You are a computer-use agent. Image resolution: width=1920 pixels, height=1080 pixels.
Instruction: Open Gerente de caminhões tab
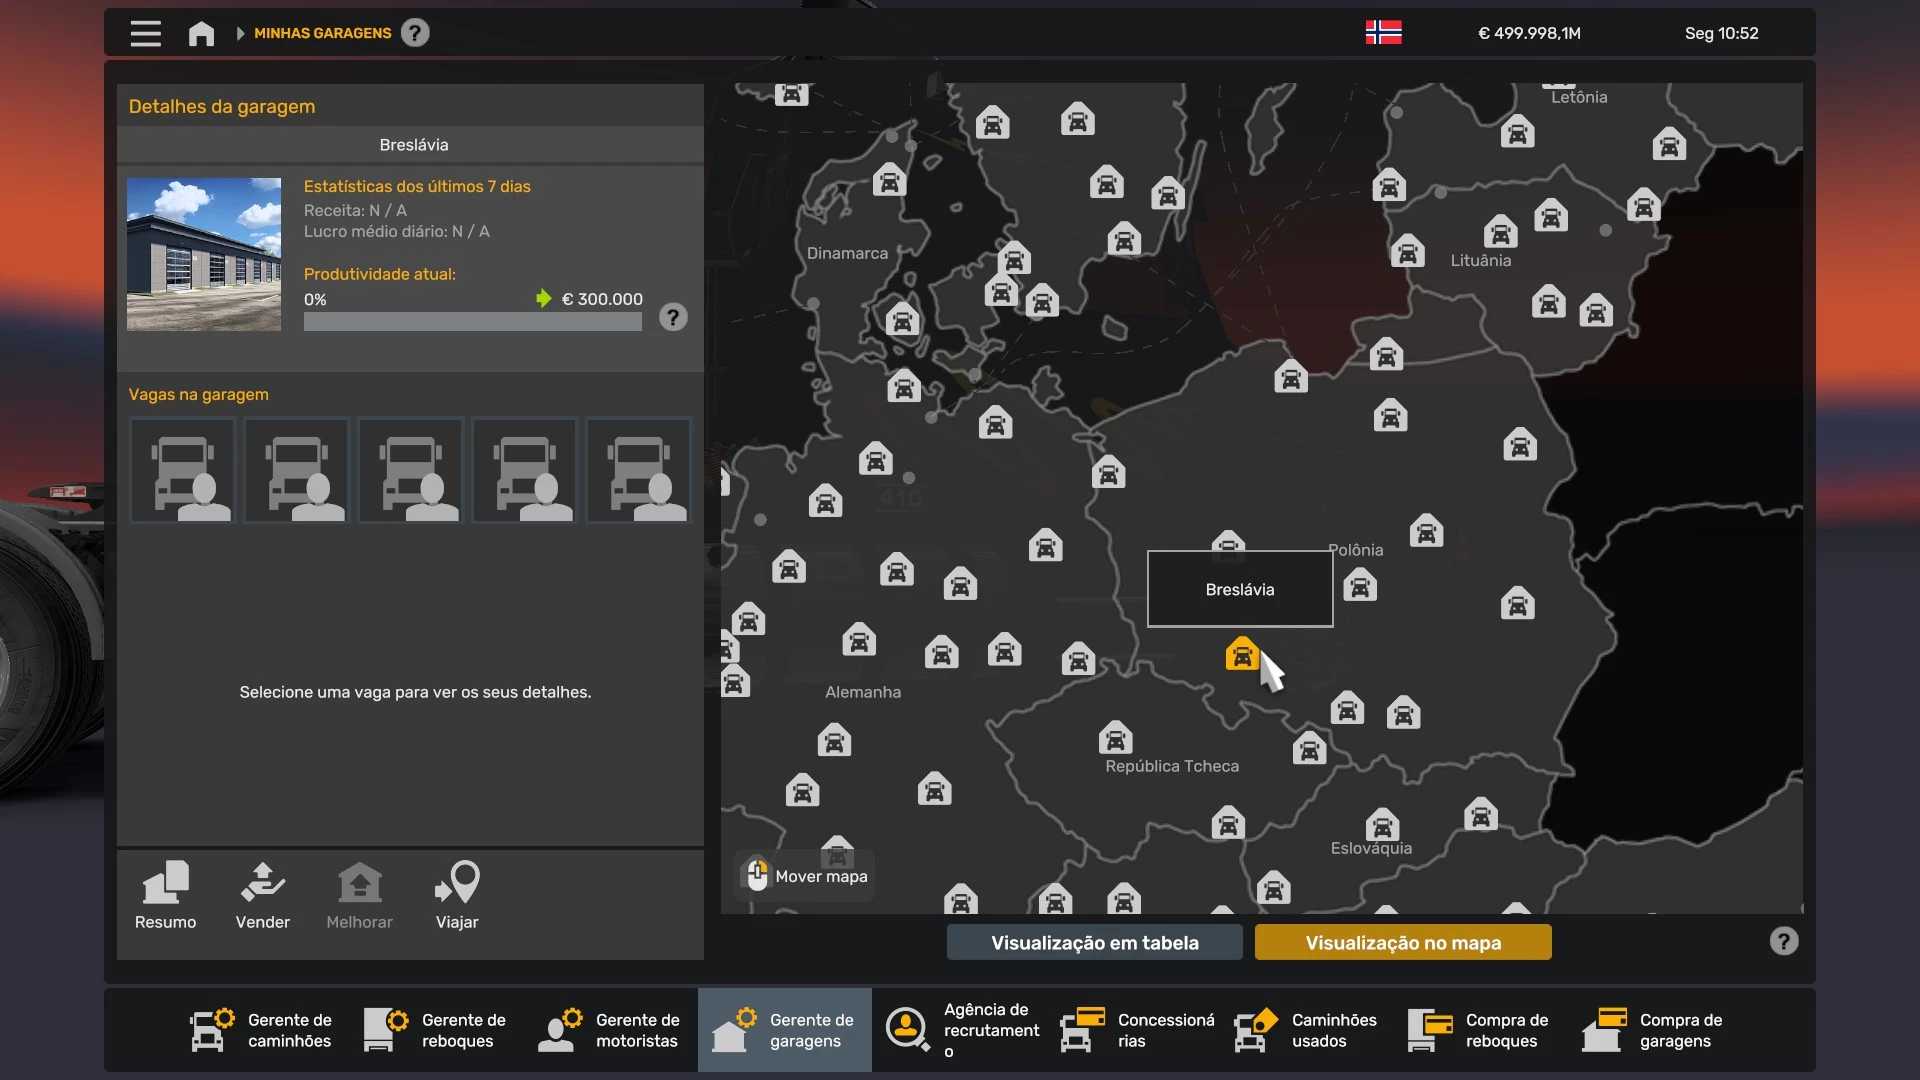pos(262,1030)
